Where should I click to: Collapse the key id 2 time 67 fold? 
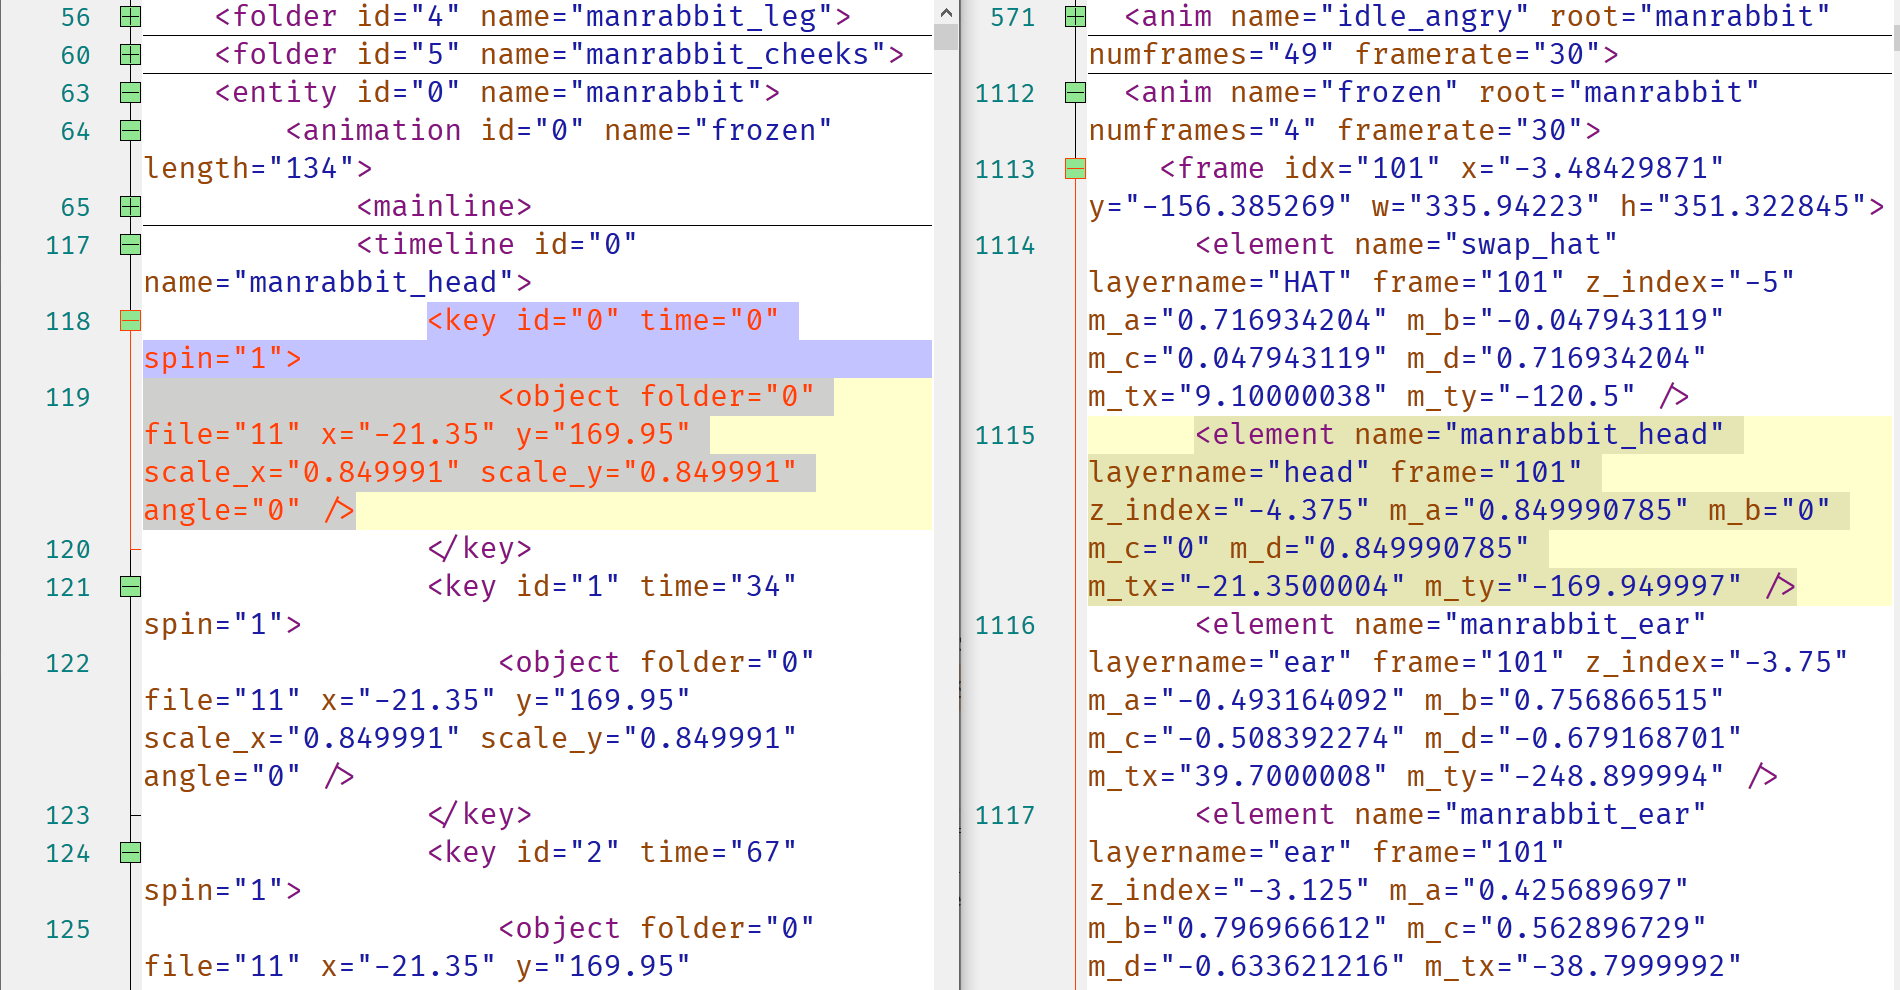(x=130, y=853)
